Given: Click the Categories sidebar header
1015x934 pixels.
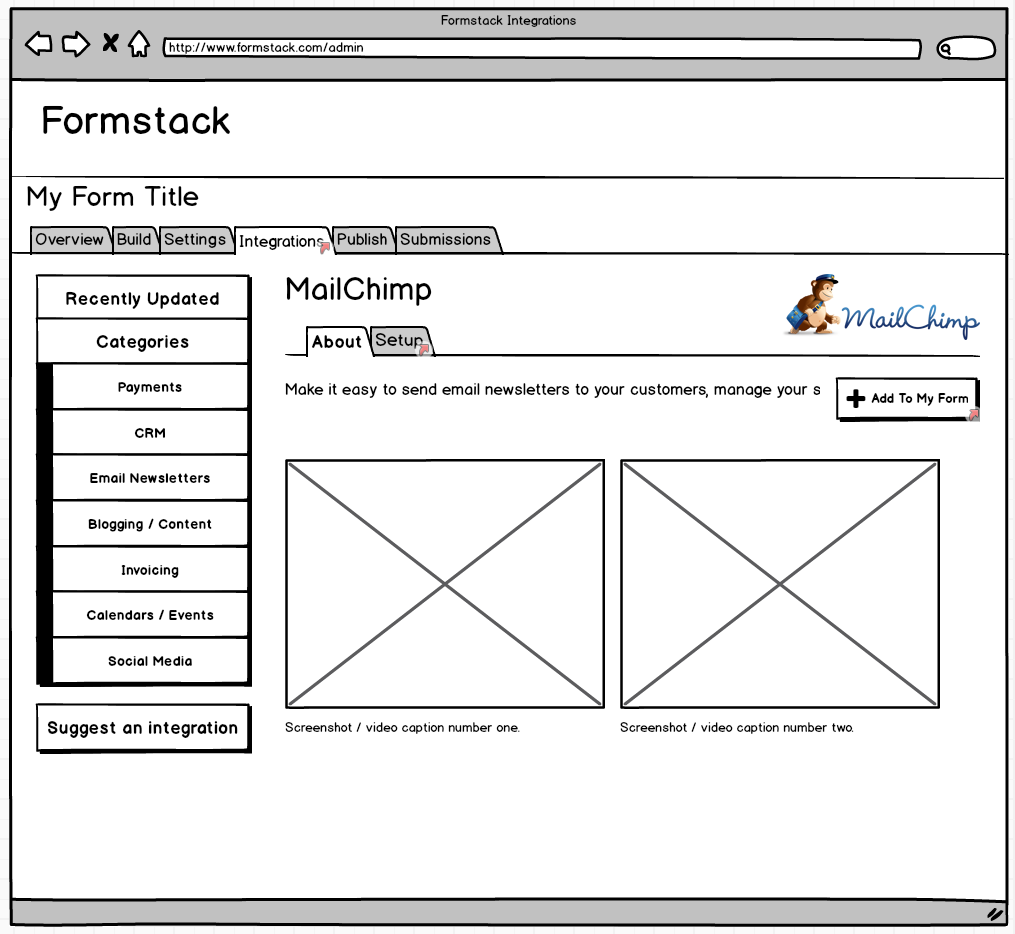Looking at the screenshot, I should coord(142,341).
